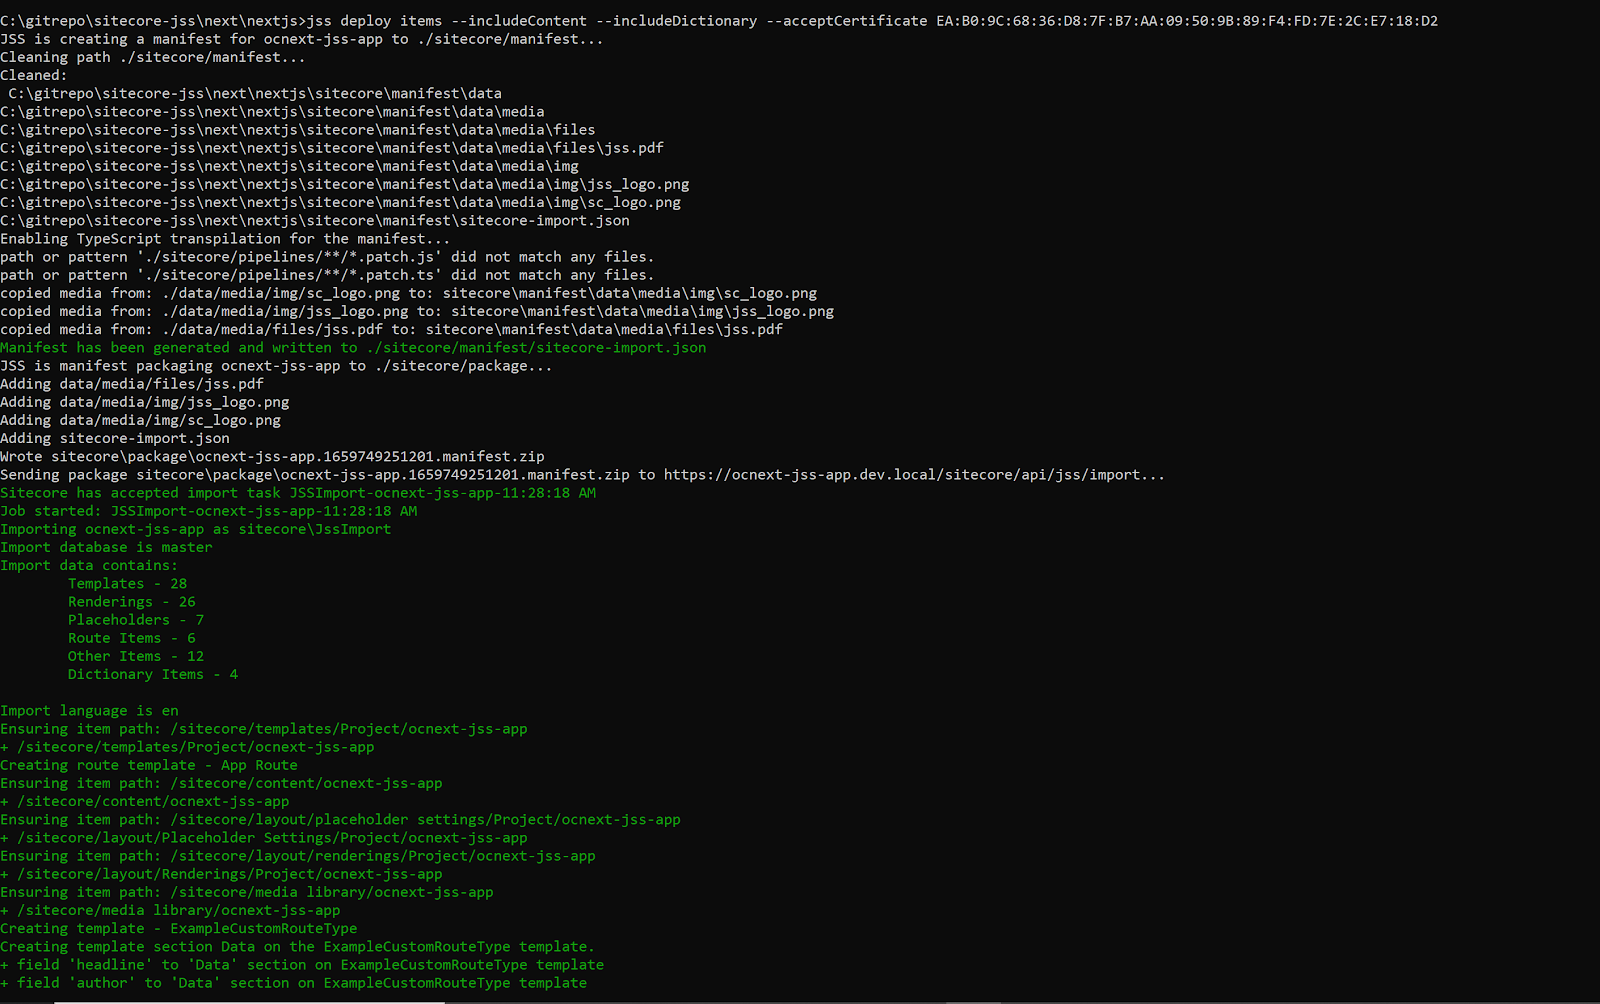Click 'Adding data/media/files/jss.pdf' line
The height and width of the screenshot is (1004, 1600).
(132, 384)
